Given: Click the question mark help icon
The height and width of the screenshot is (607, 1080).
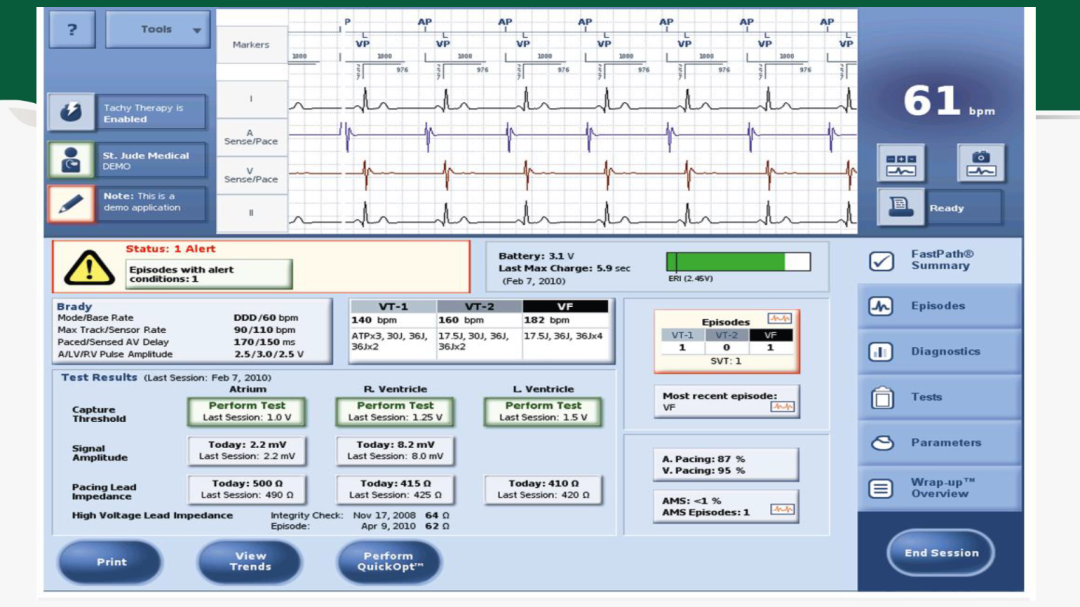Looking at the screenshot, I should 72,30.
